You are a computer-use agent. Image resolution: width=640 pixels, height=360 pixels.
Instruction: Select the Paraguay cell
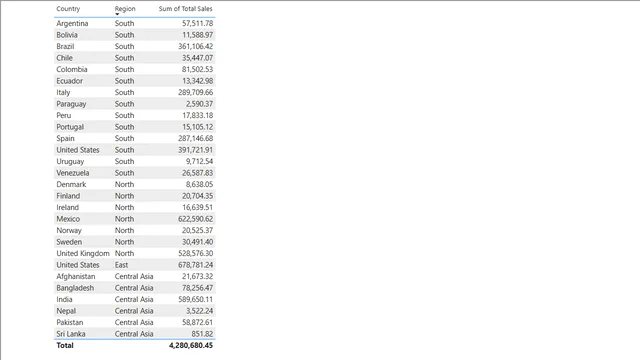71,104
